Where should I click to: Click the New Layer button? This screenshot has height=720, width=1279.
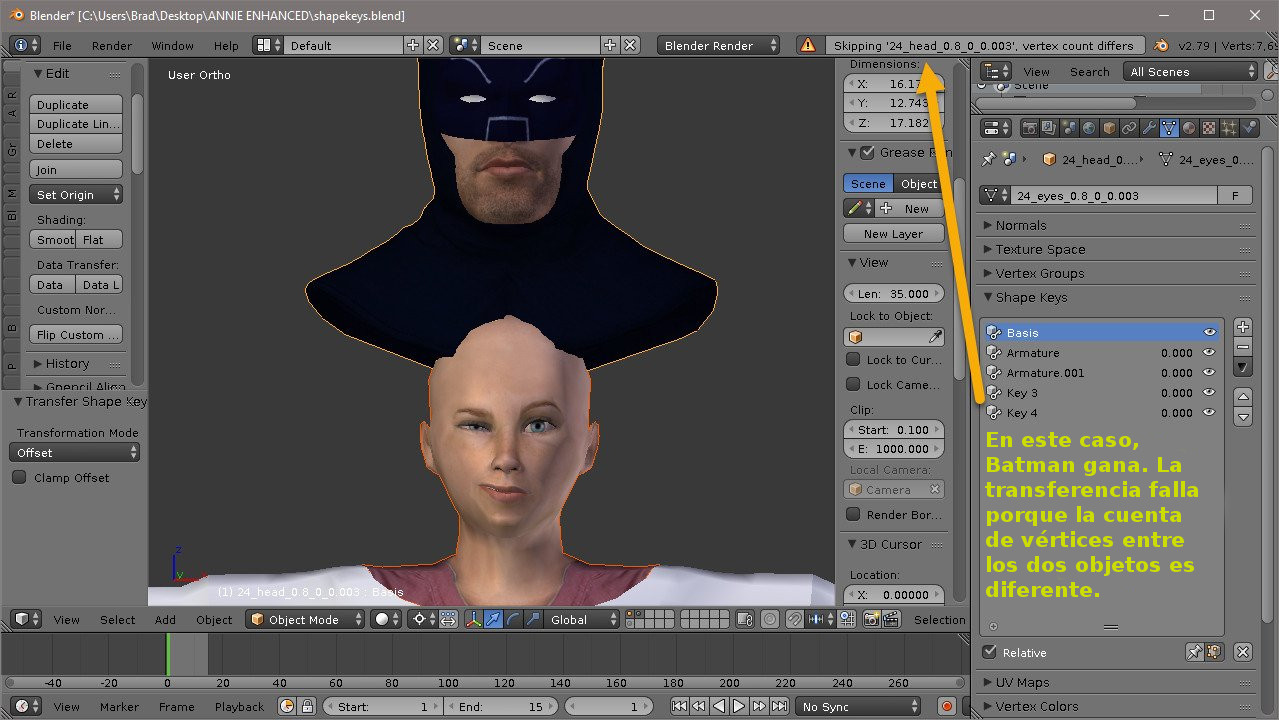(x=893, y=234)
